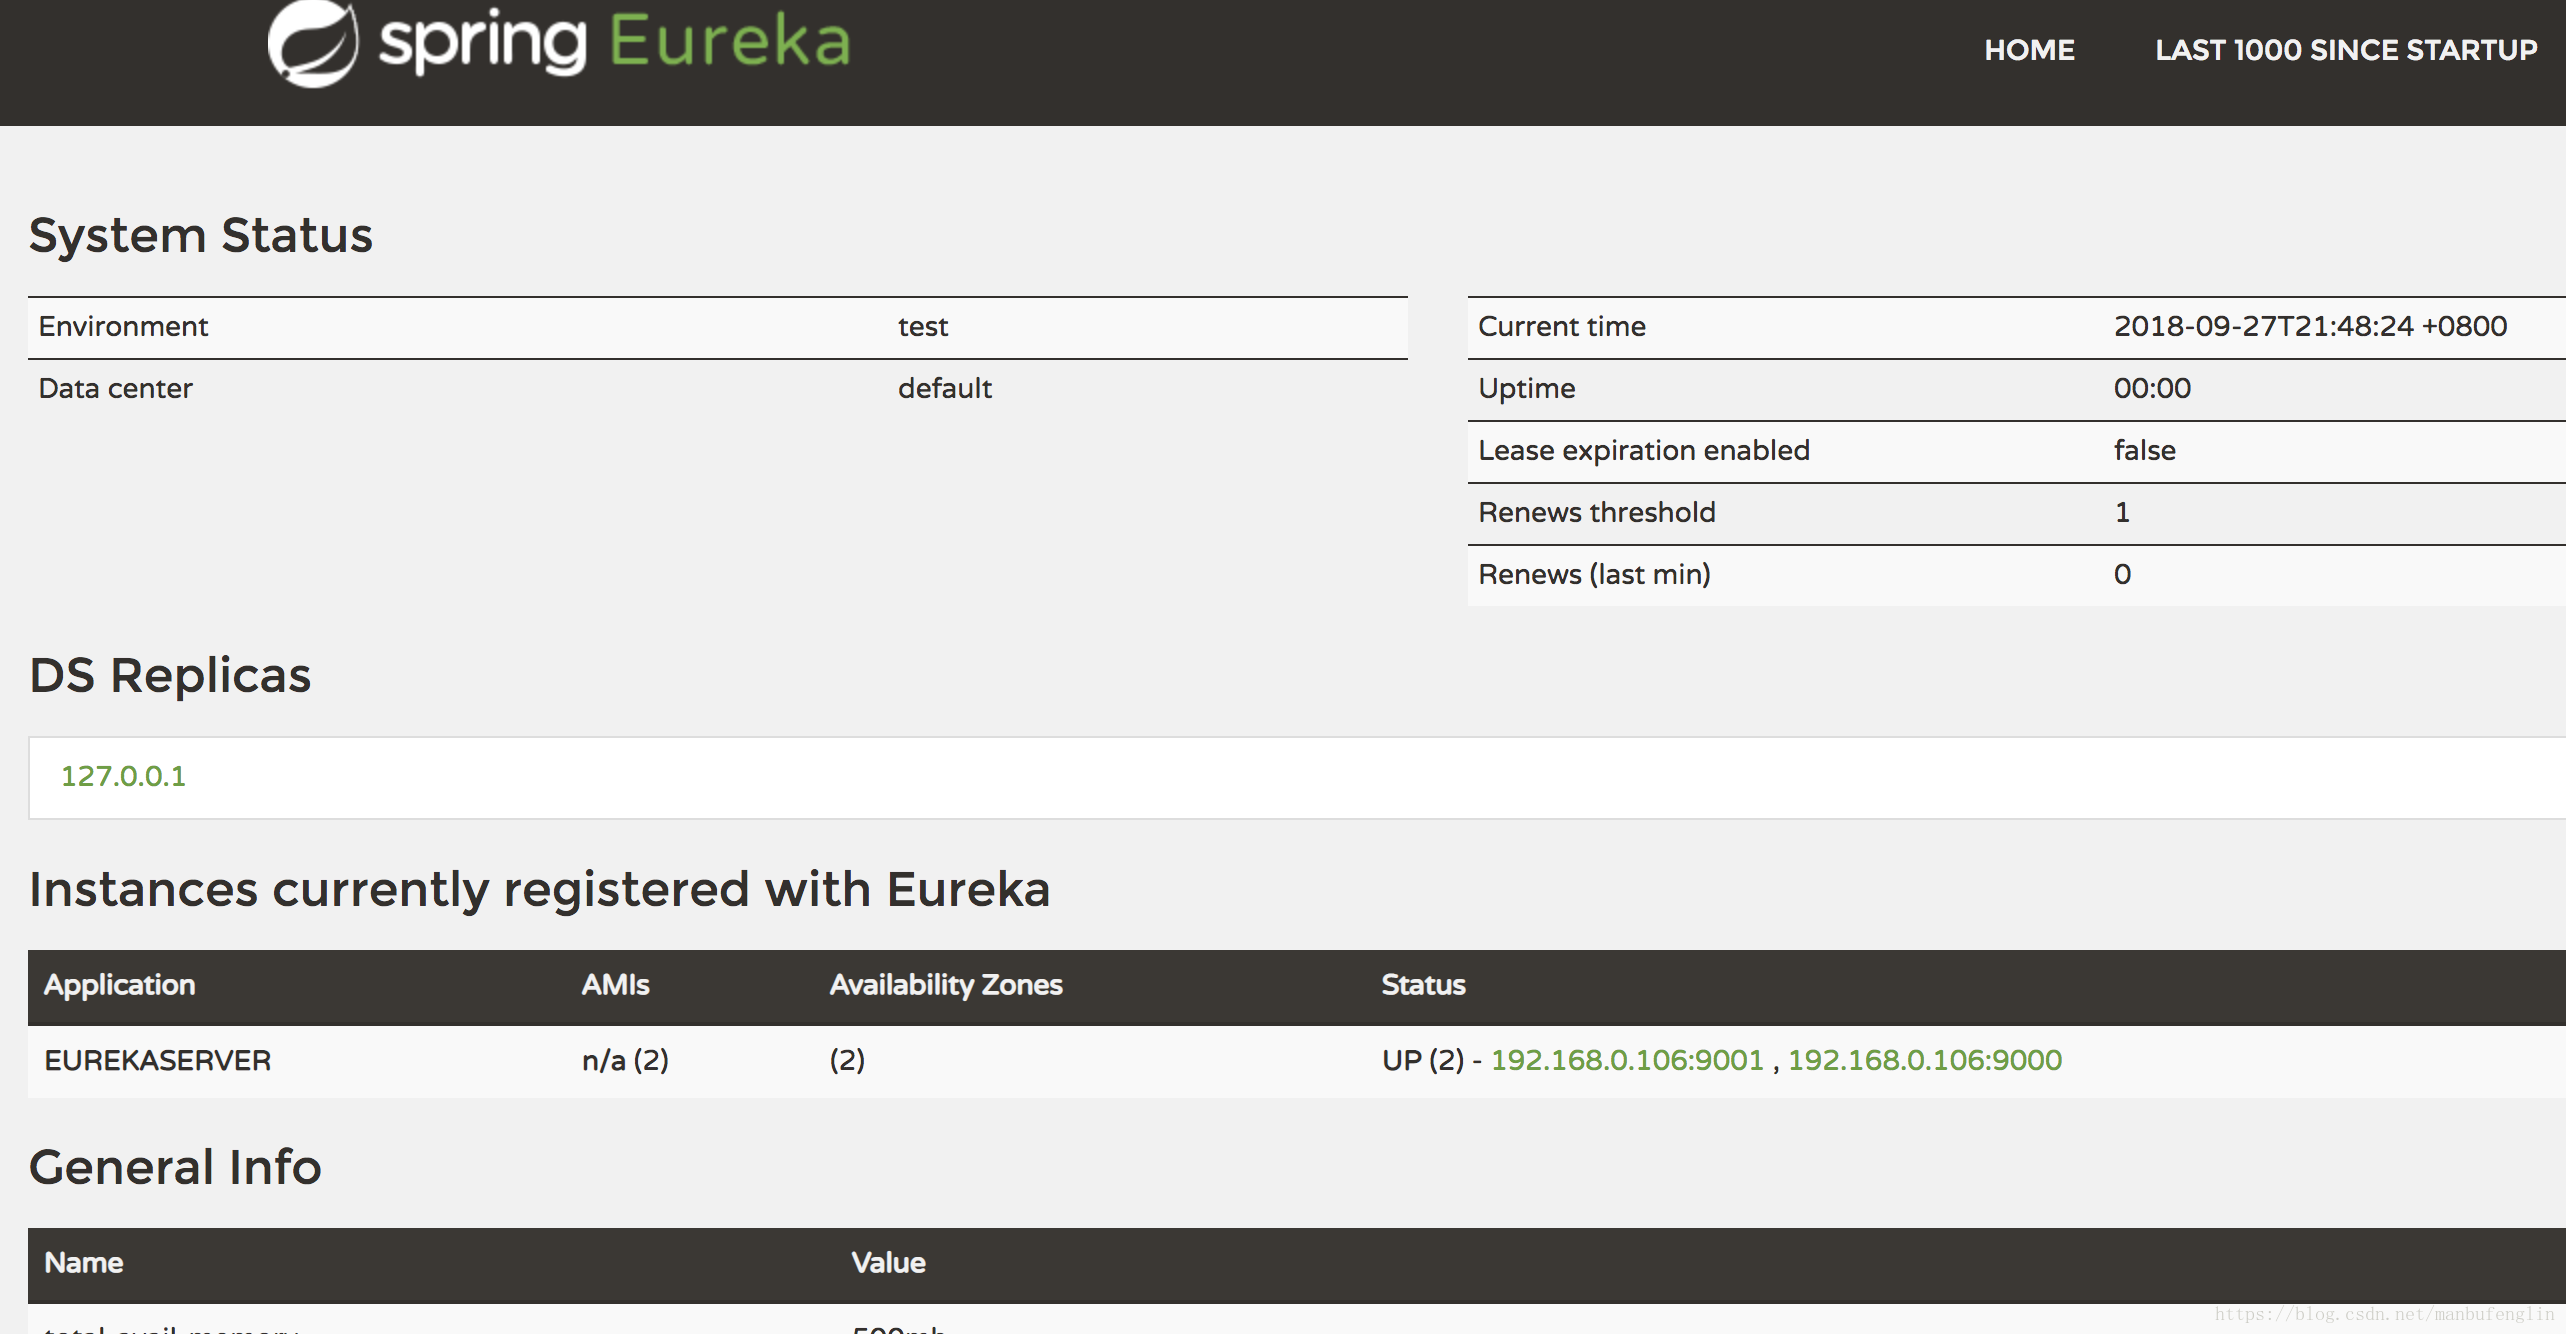Open the HOME navigation item
The image size is (2566, 1334).
pos(2029,50)
